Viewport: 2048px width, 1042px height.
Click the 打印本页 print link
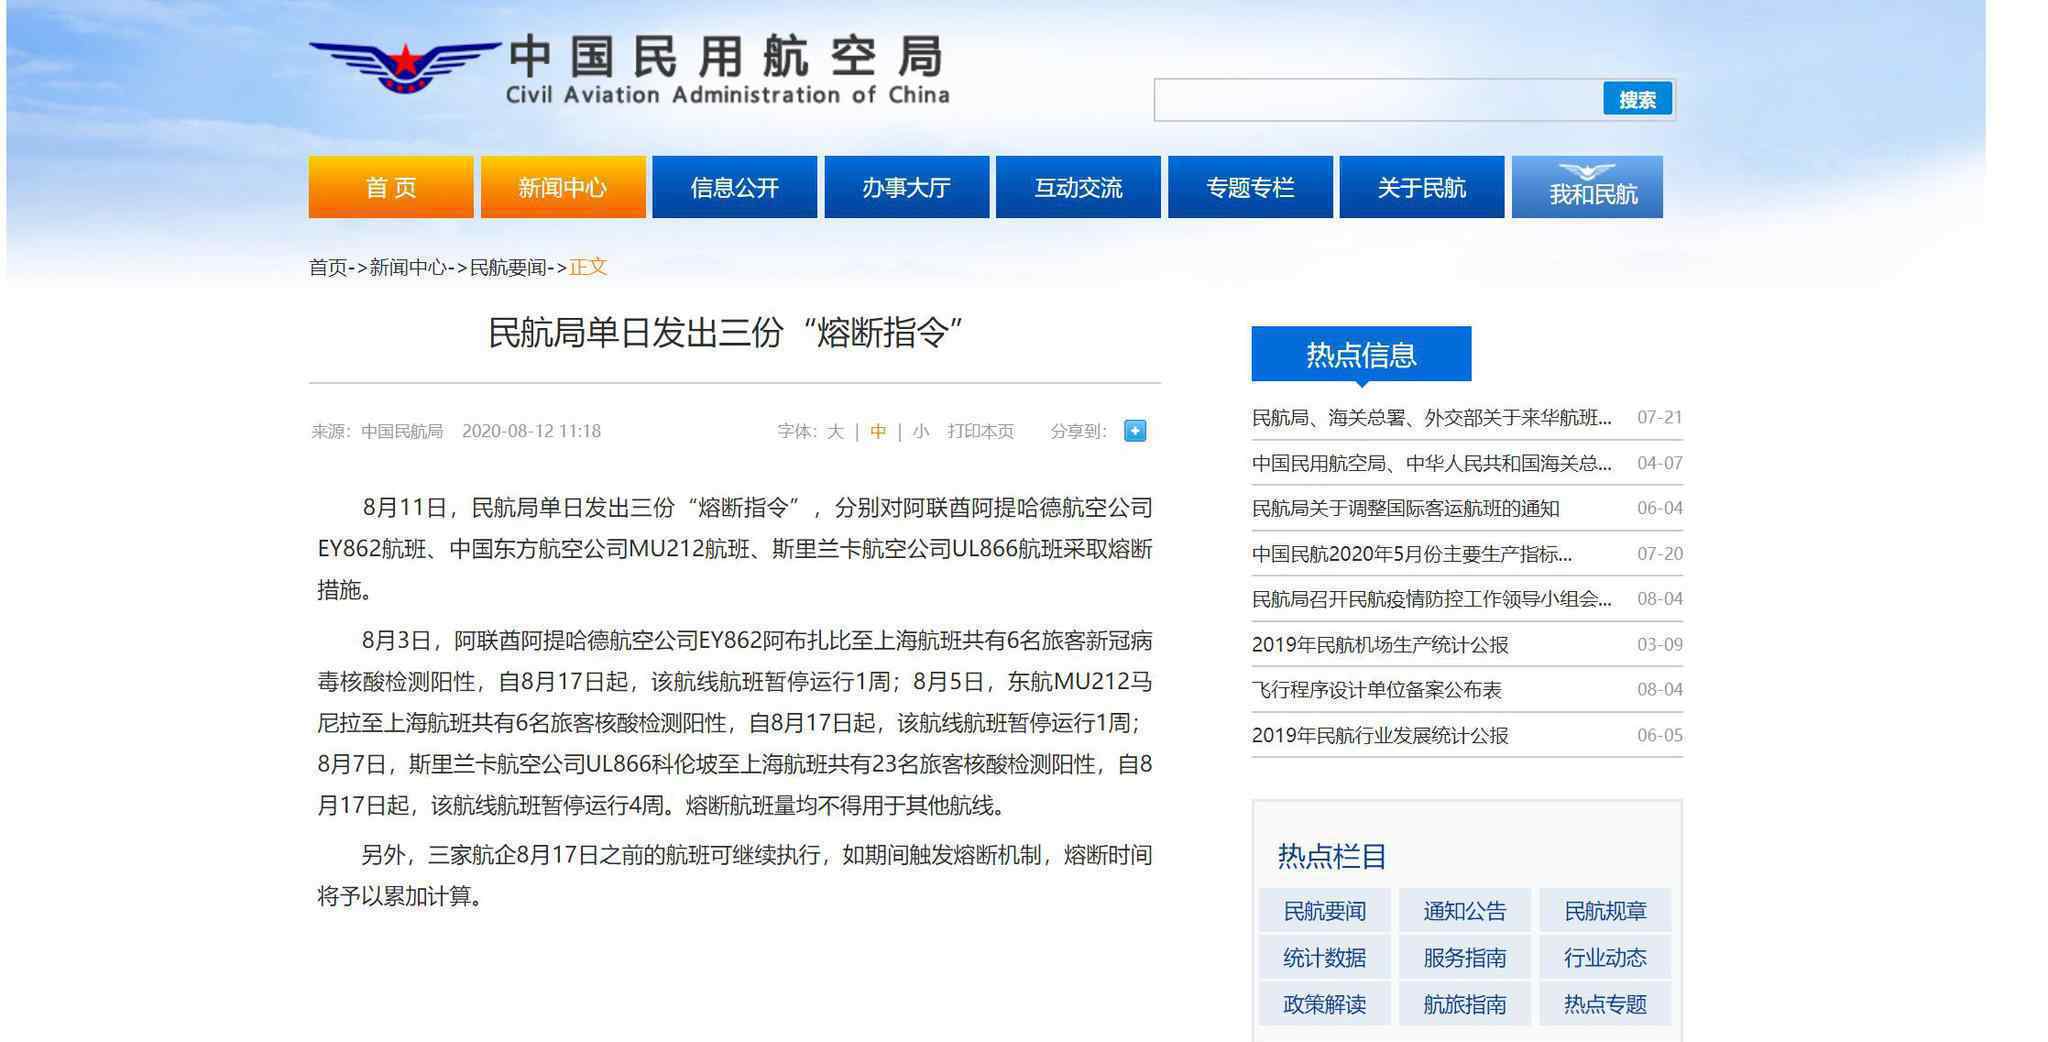point(981,431)
